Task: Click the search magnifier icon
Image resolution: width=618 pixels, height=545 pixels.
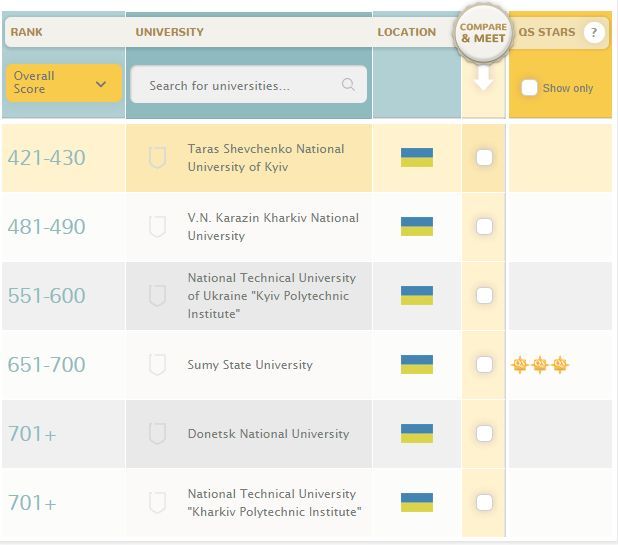Action: (348, 84)
